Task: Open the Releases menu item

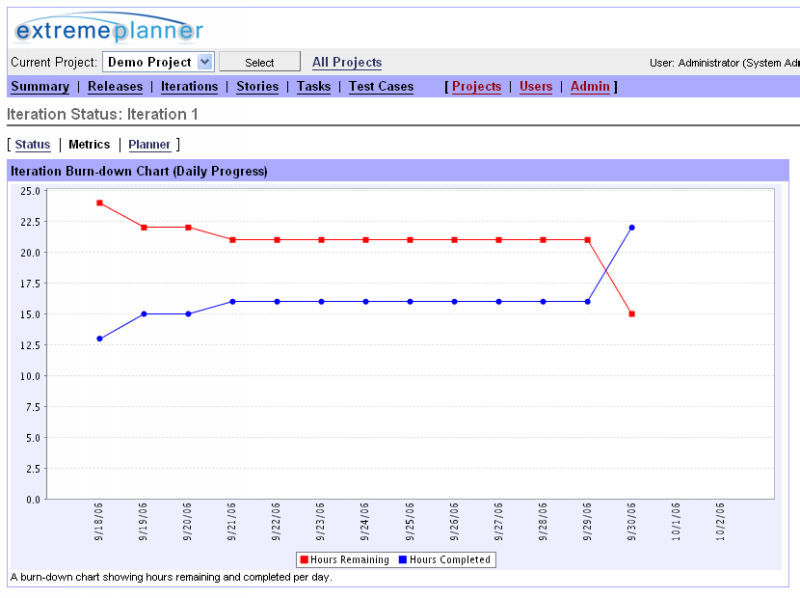Action: (115, 87)
